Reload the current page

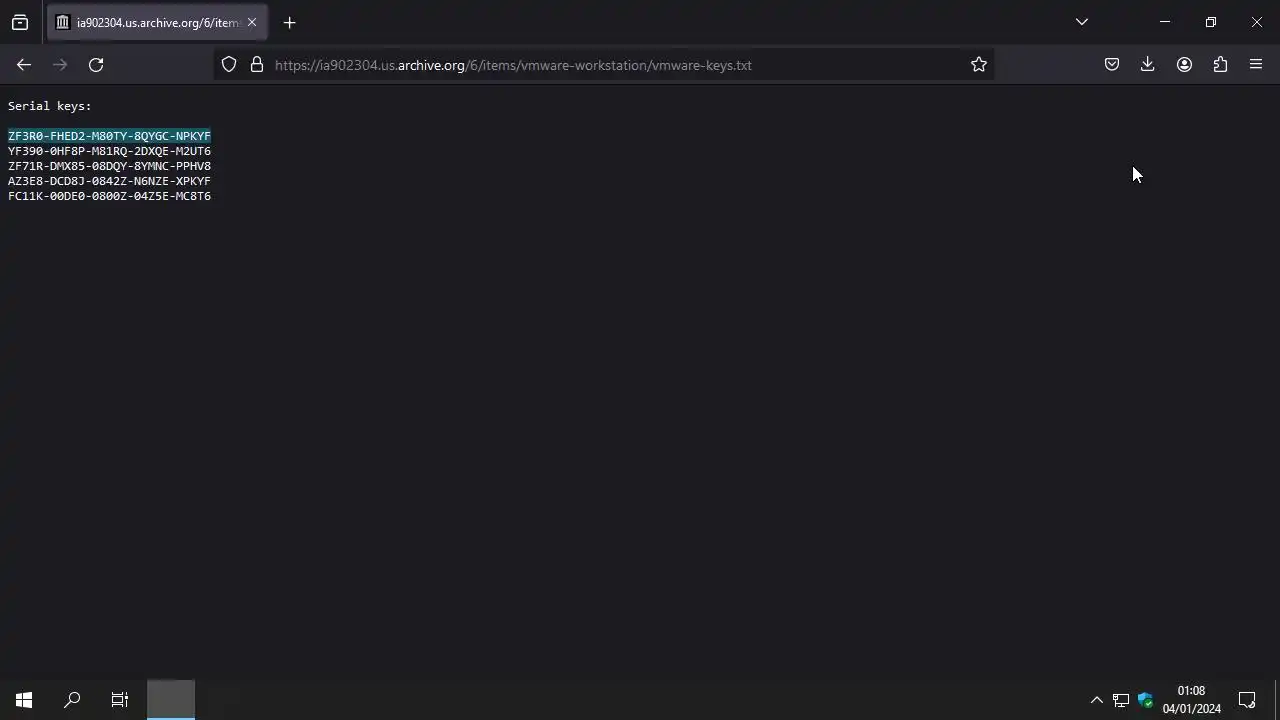(x=96, y=64)
